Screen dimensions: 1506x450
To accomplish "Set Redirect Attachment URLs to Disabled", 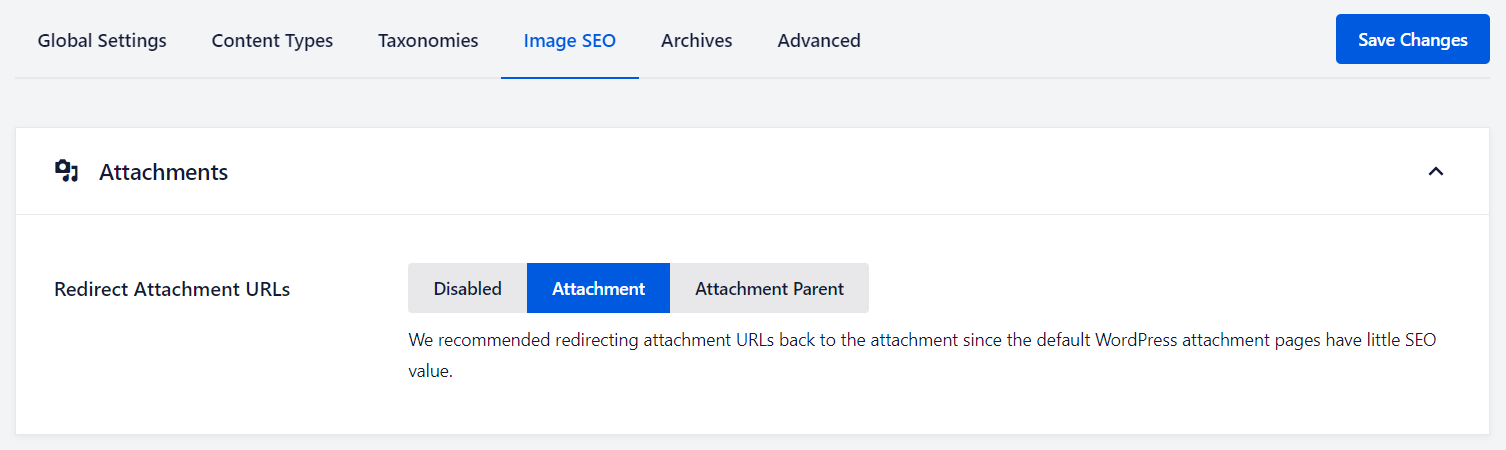I will 467,288.
